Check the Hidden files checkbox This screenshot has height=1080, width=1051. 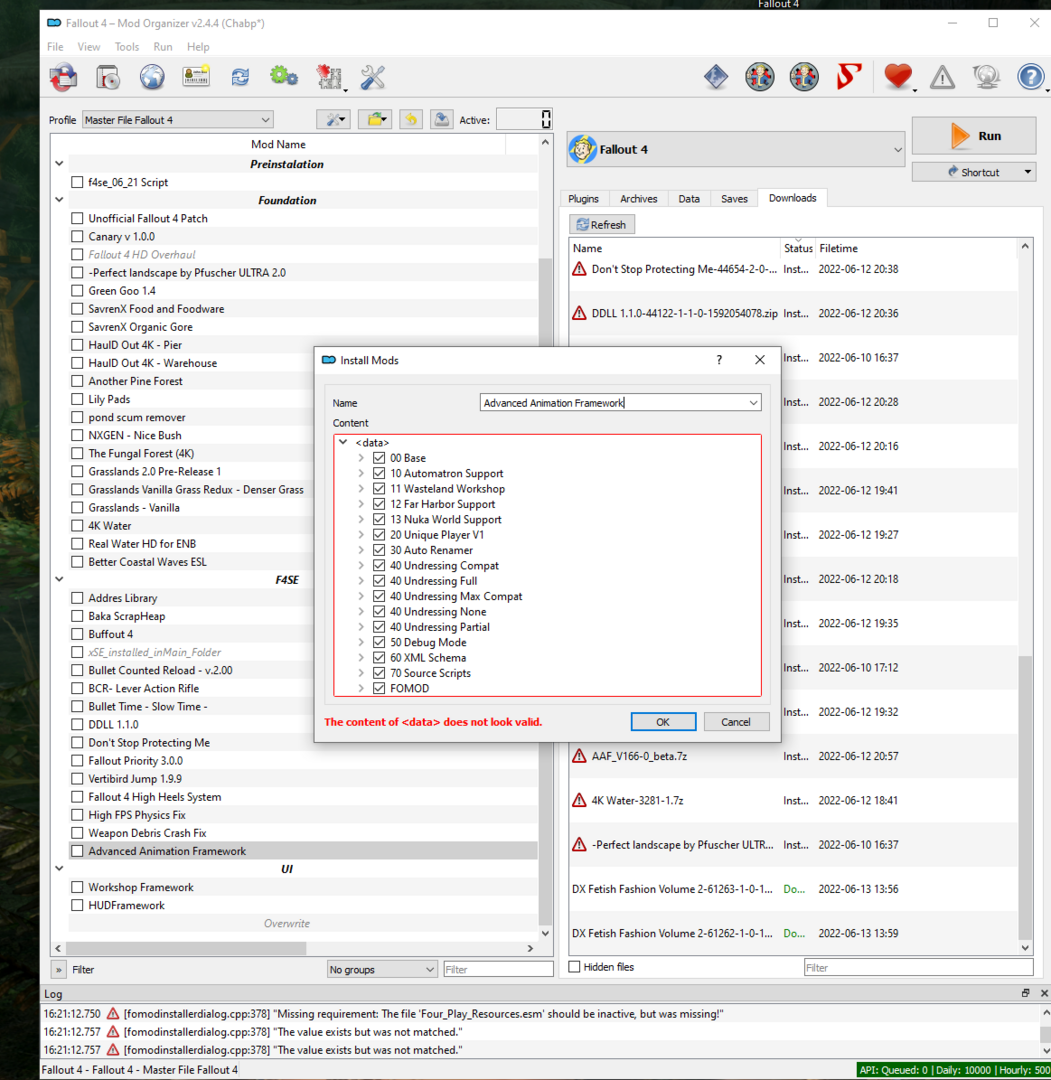tap(574, 966)
